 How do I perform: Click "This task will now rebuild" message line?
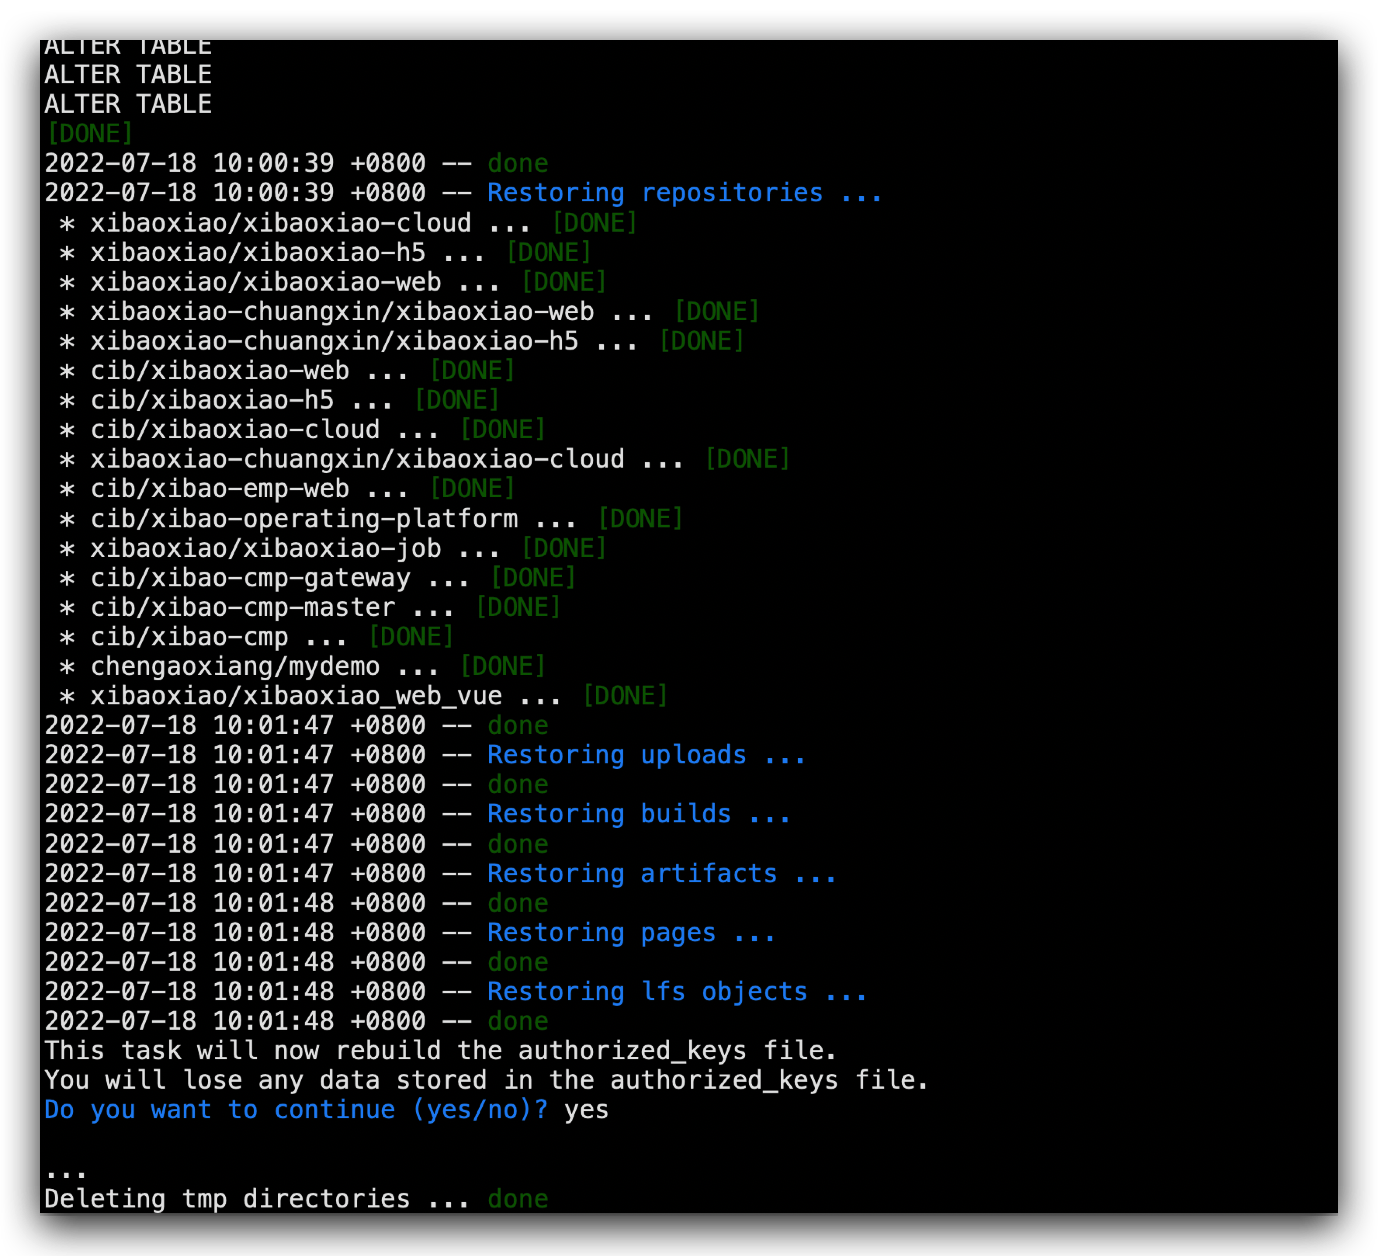click(x=441, y=1051)
